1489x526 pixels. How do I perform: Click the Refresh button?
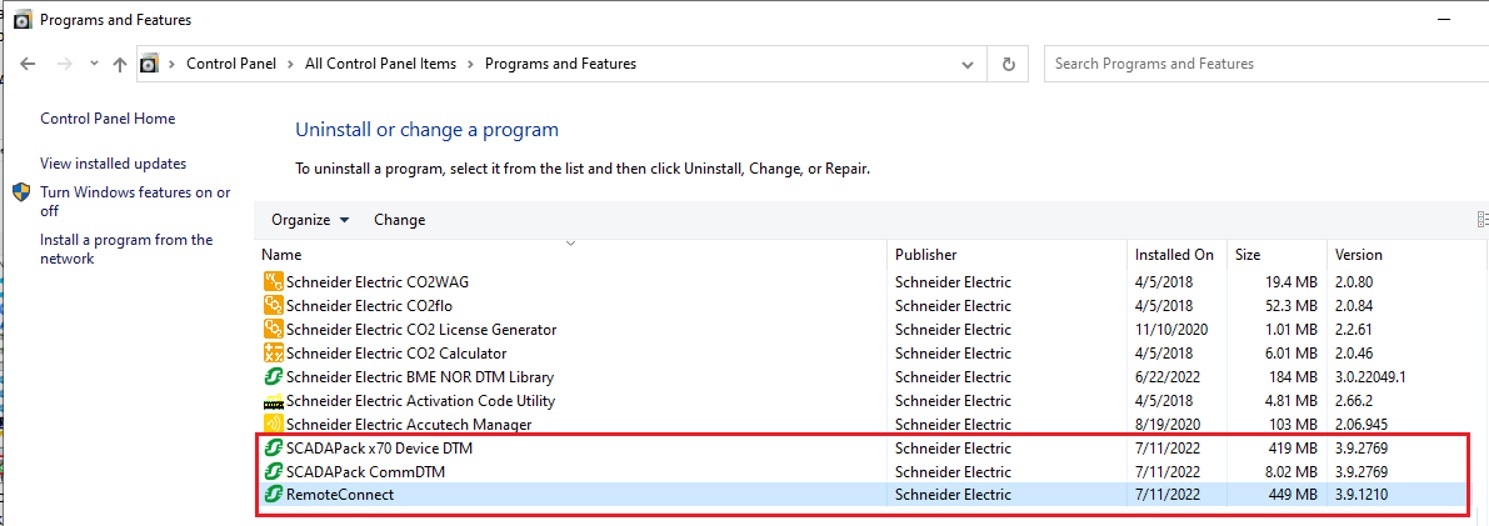[1008, 64]
